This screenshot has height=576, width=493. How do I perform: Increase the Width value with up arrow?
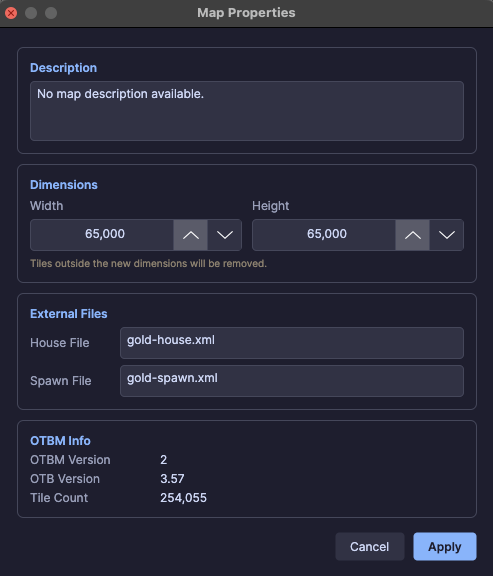point(191,235)
